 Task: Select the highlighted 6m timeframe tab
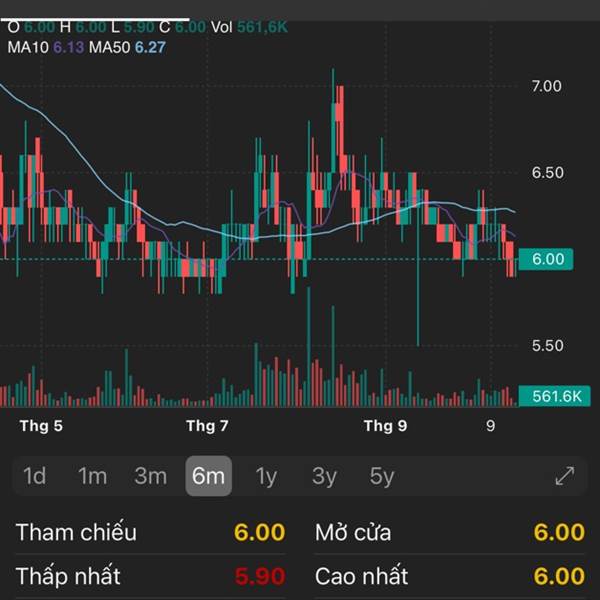tap(209, 476)
